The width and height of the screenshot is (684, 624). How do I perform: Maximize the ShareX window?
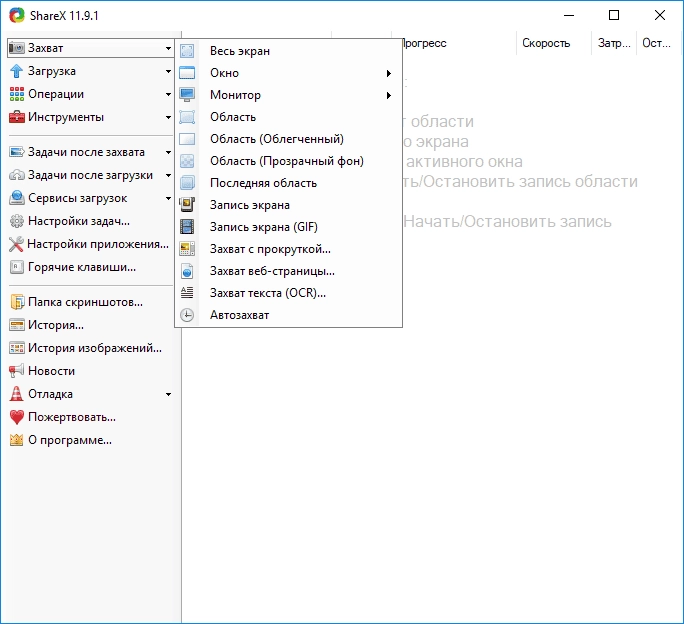(x=614, y=15)
